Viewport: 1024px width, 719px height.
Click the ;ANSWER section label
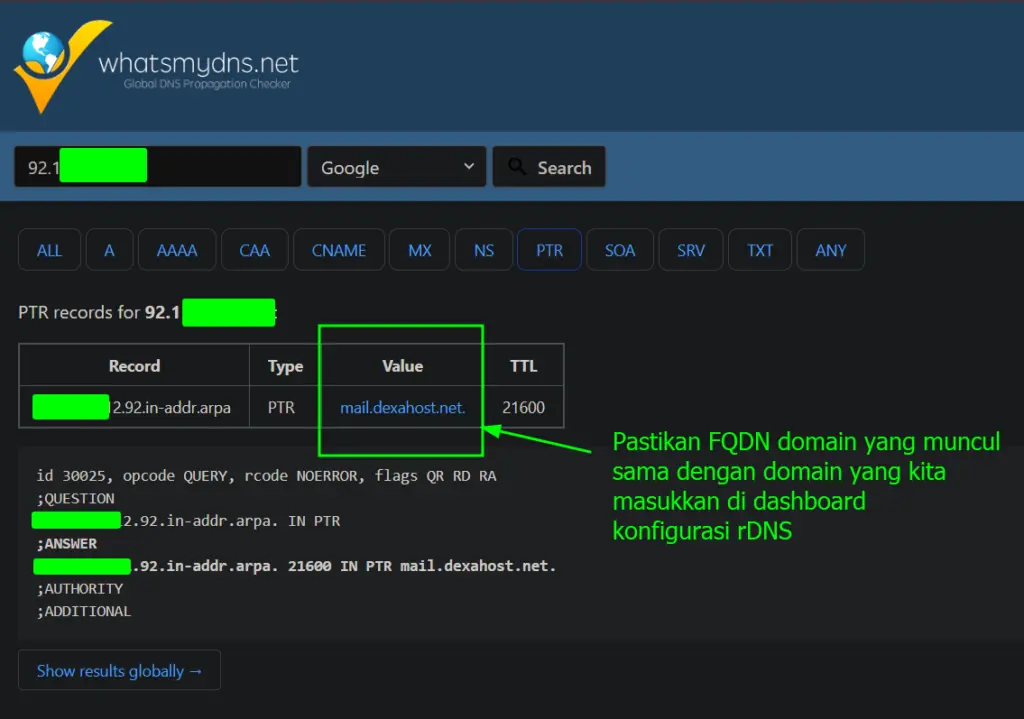tap(67, 543)
